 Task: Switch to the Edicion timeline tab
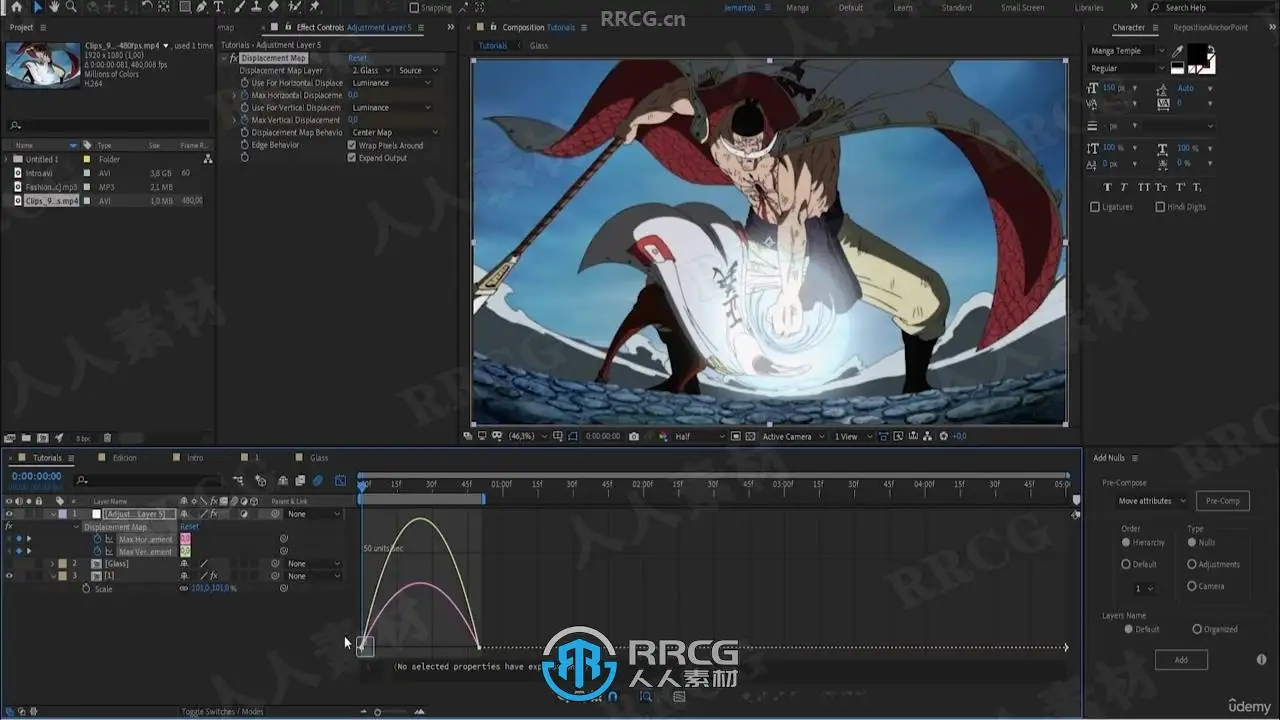pos(125,458)
